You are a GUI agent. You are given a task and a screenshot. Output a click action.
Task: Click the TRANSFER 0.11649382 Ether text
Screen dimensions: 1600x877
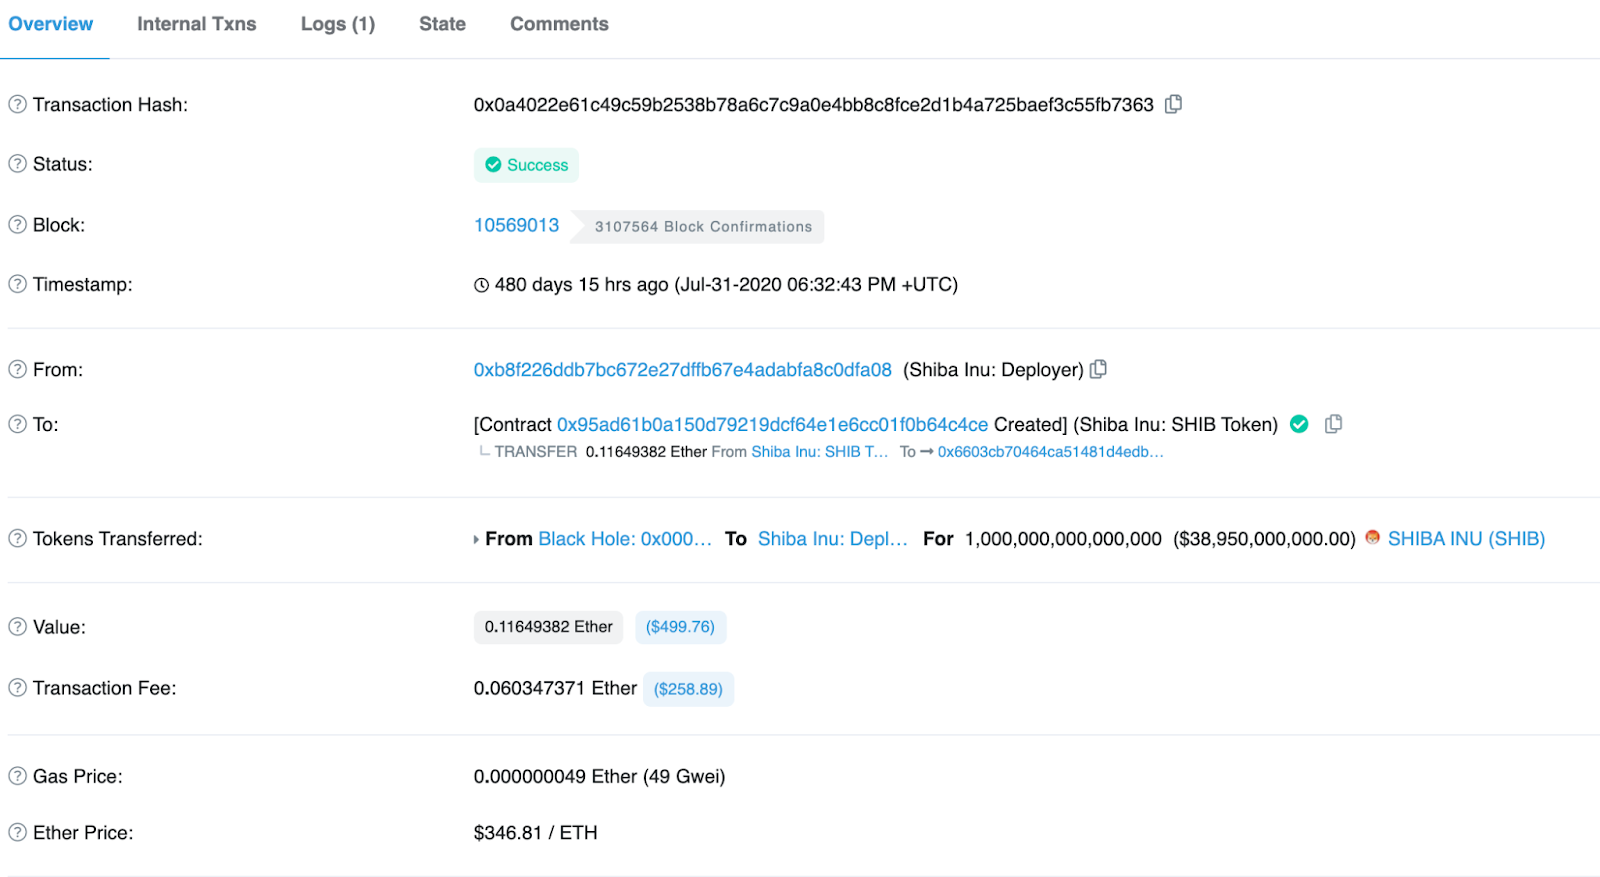pos(600,452)
